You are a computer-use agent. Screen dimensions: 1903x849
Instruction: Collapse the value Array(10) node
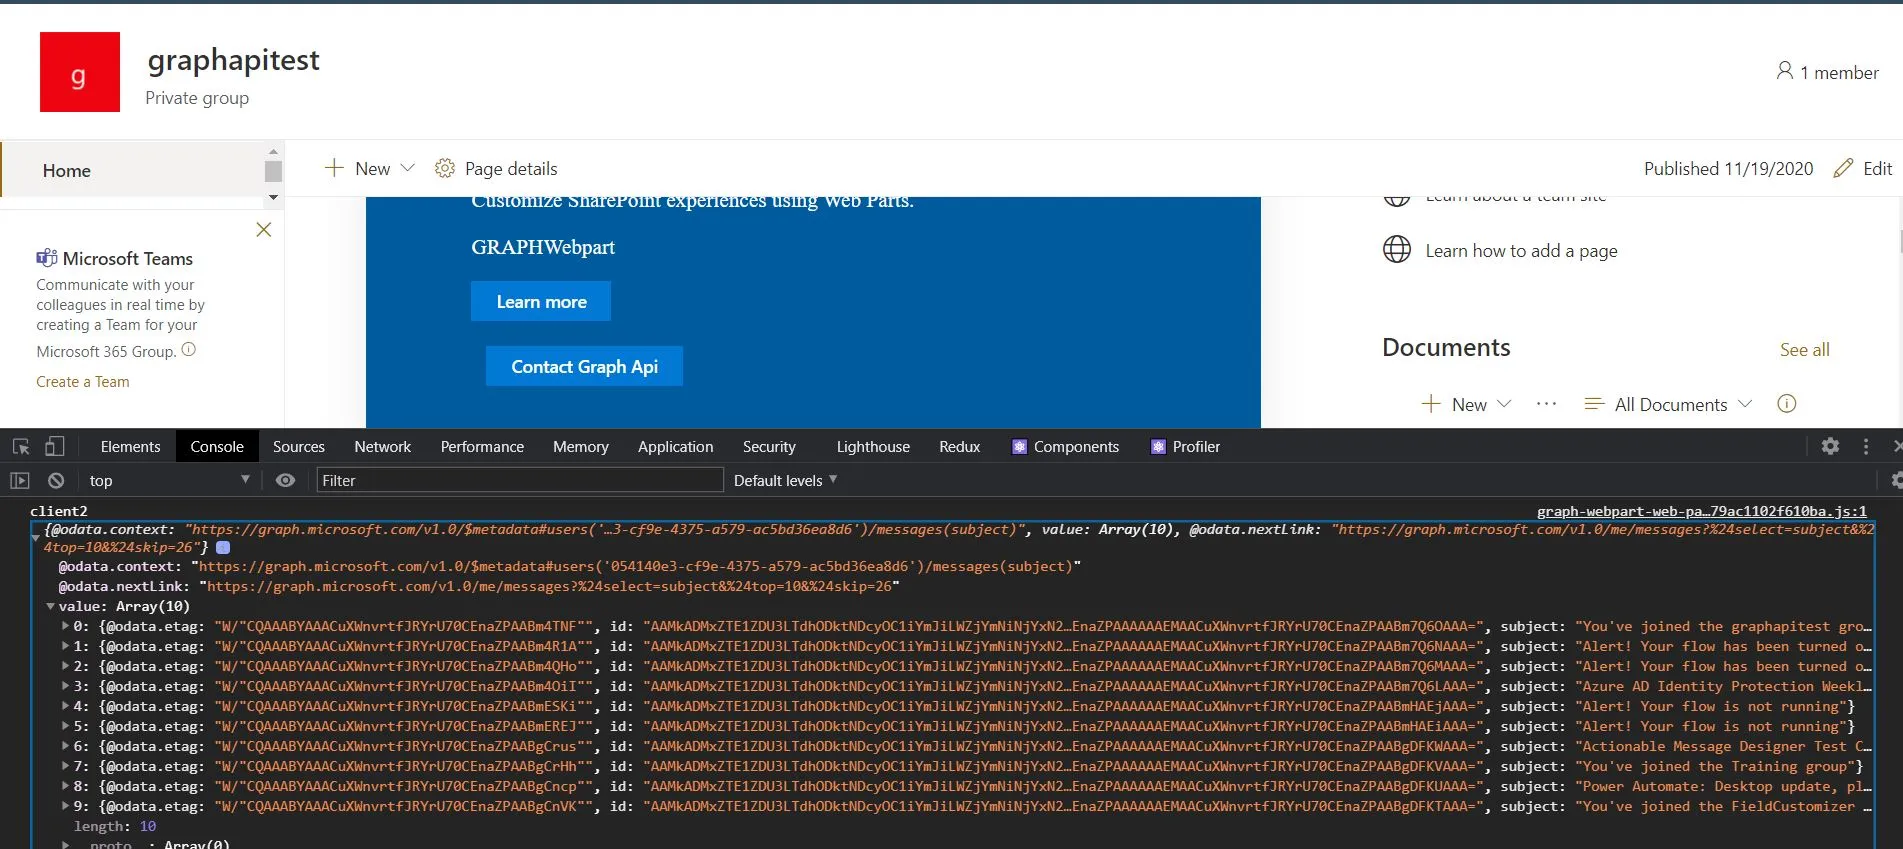[50, 607]
